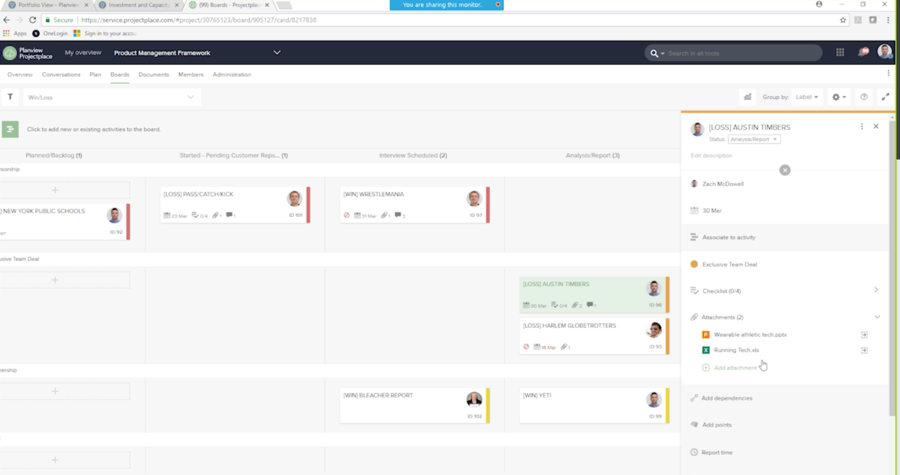
Task: Click the browser address bar URL
Action: (199, 20)
